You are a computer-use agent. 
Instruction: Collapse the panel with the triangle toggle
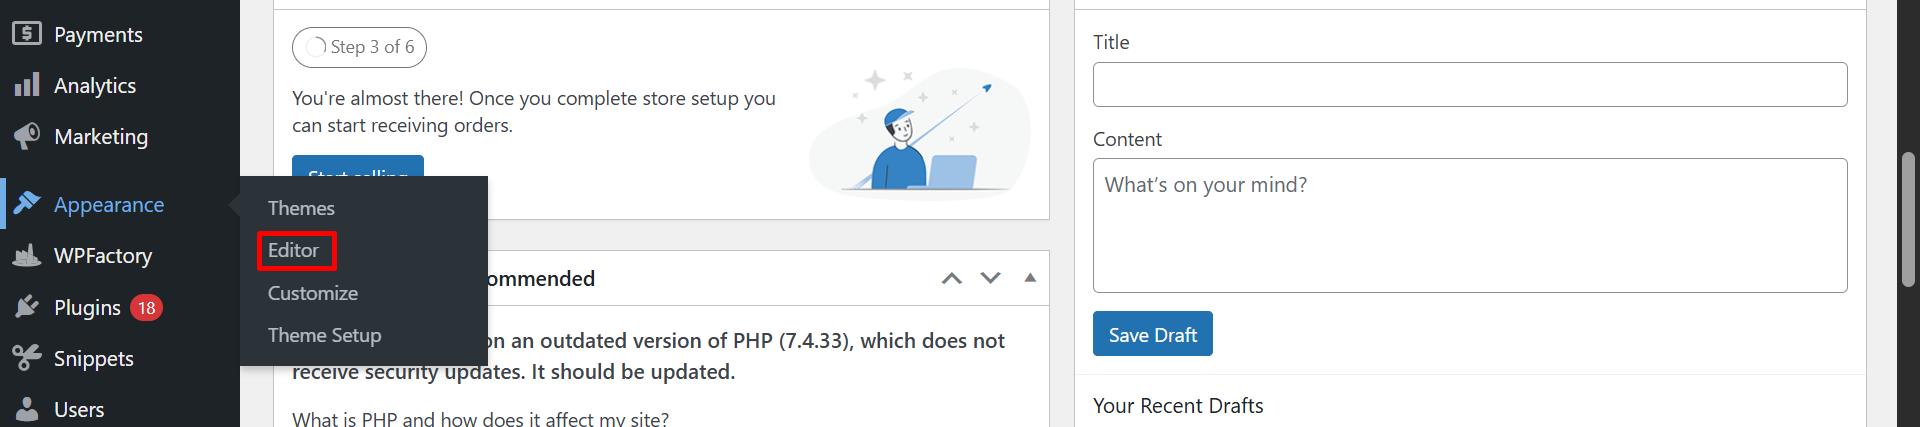click(x=1030, y=278)
